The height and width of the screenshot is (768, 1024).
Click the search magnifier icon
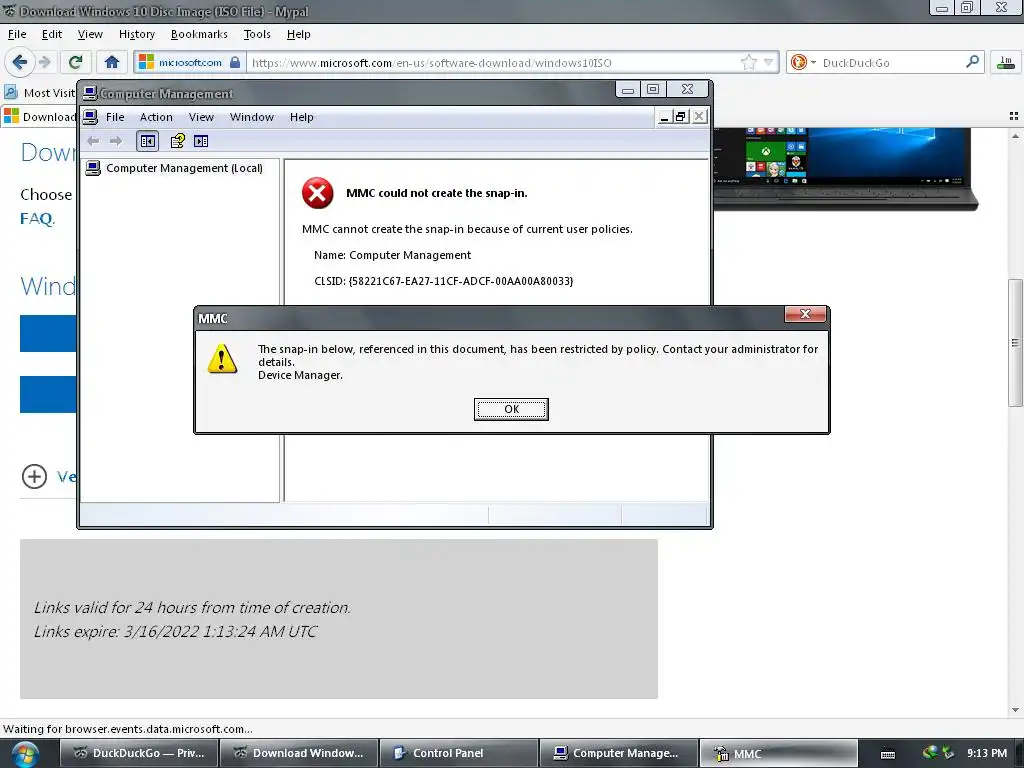(972, 62)
